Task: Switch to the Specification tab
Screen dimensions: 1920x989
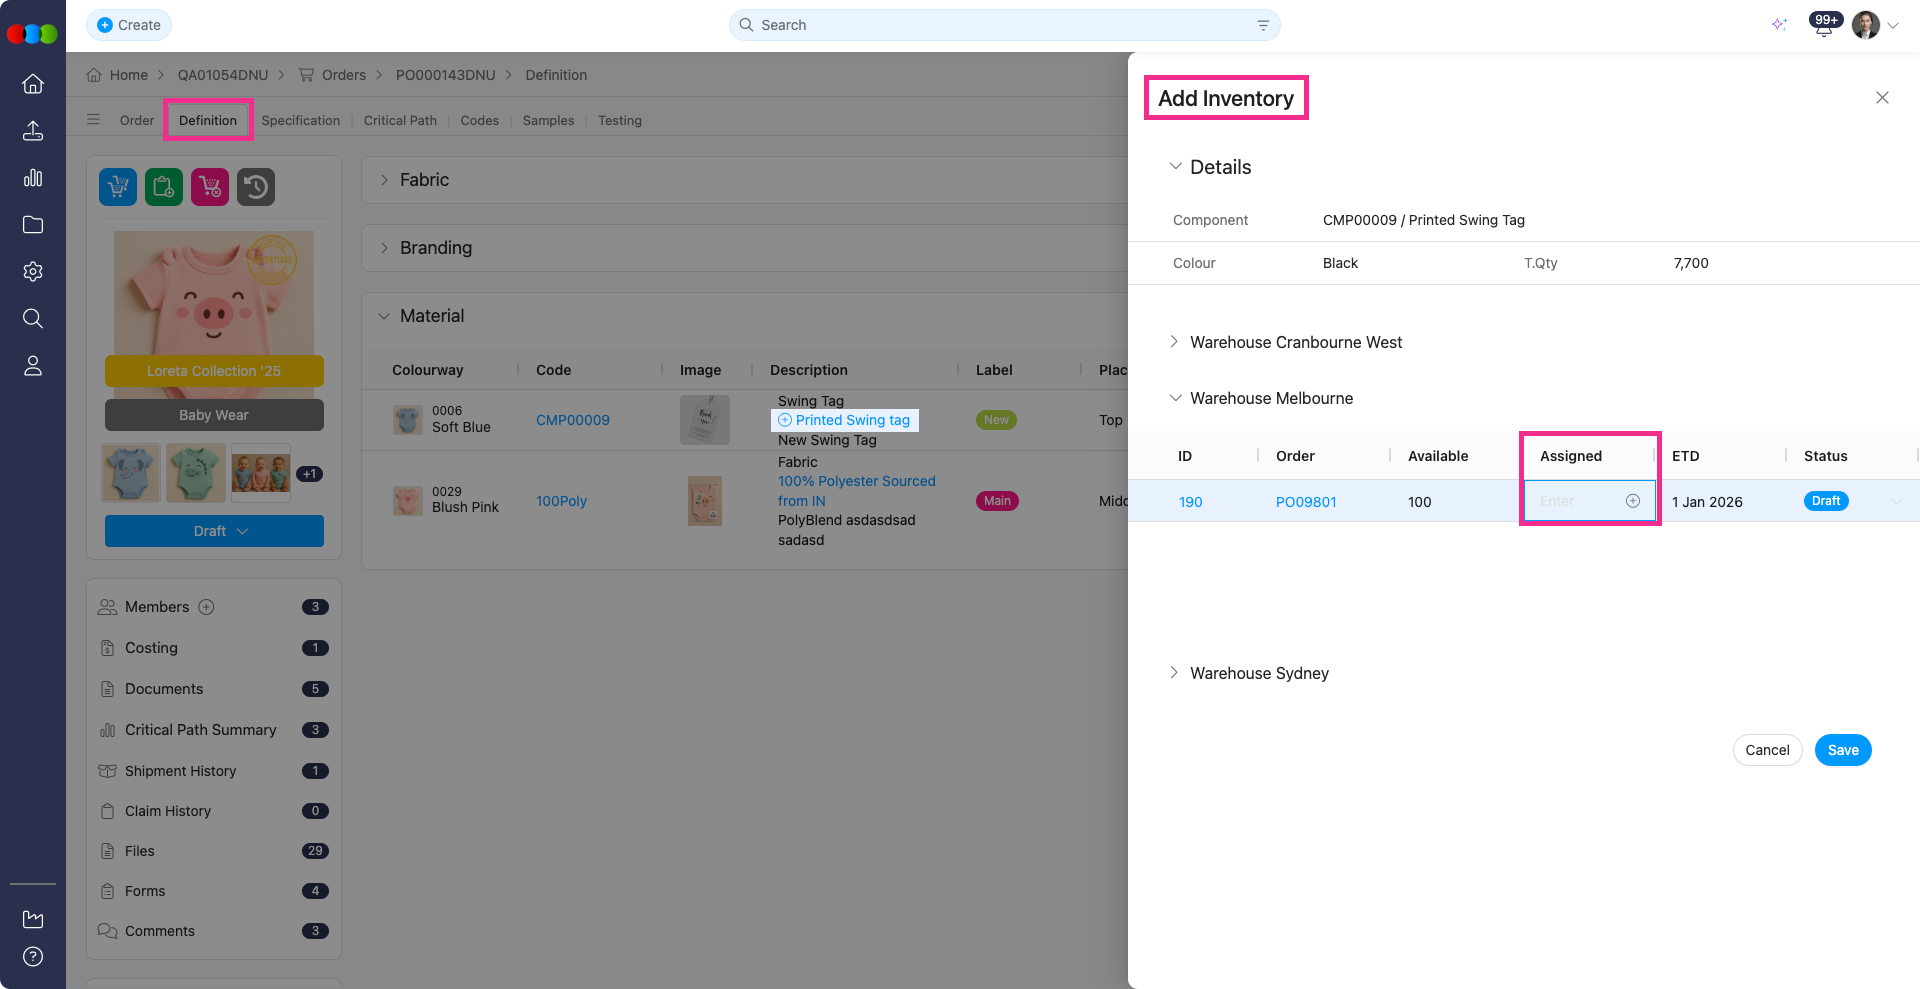Action: [300, 121]
